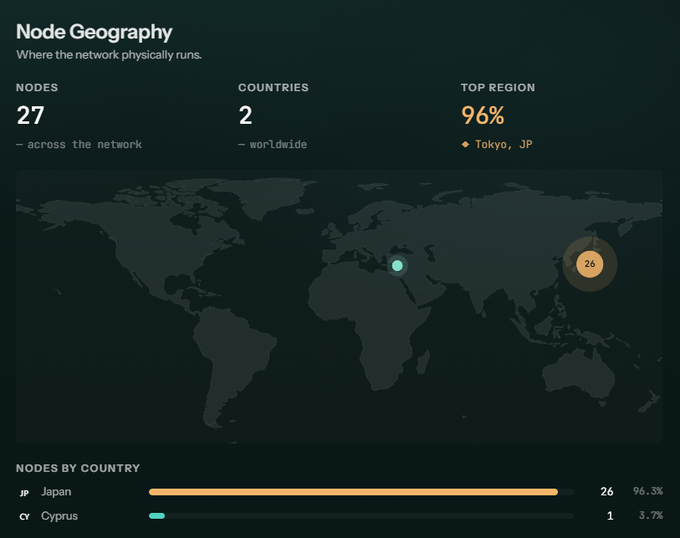Select the teal Cyprus progress bar
The height and width of the screenshot is (538, 680).
(x=157, y=516)
